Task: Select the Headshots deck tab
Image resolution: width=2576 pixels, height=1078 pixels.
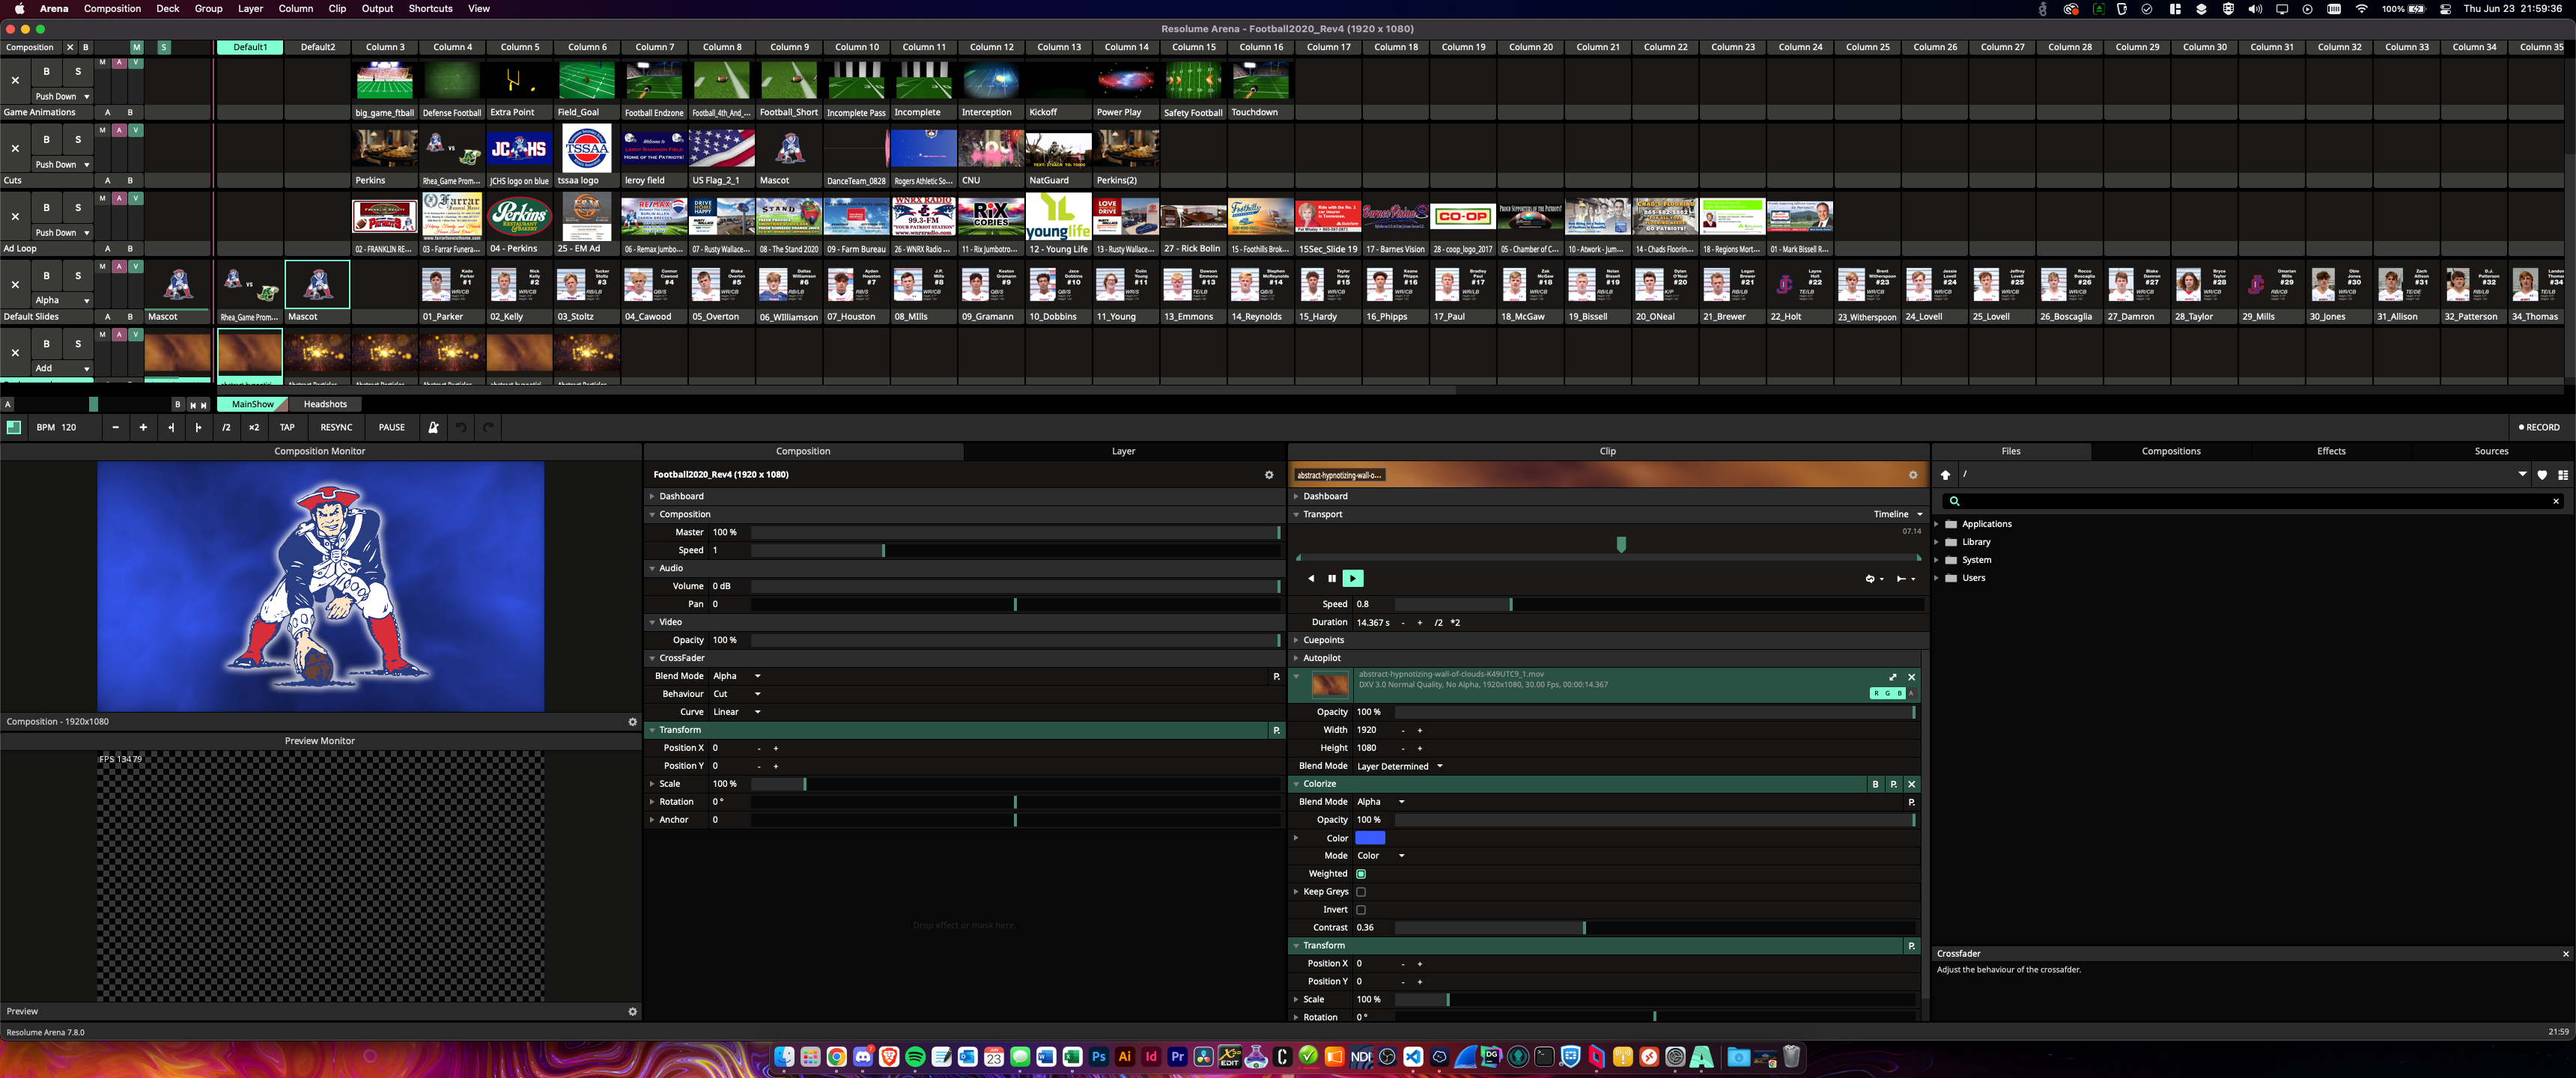Action: click(325, 404)
